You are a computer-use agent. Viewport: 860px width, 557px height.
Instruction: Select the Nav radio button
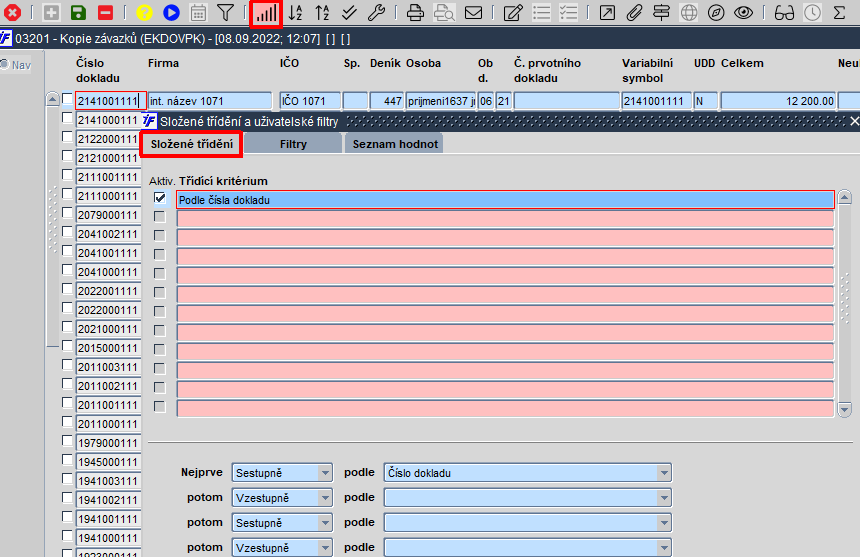(x=4, y=64)
